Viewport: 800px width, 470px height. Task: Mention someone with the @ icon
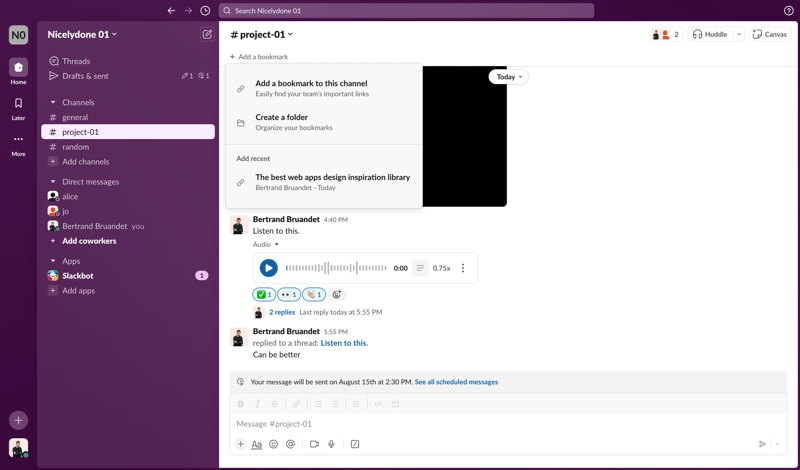point(290,444)
